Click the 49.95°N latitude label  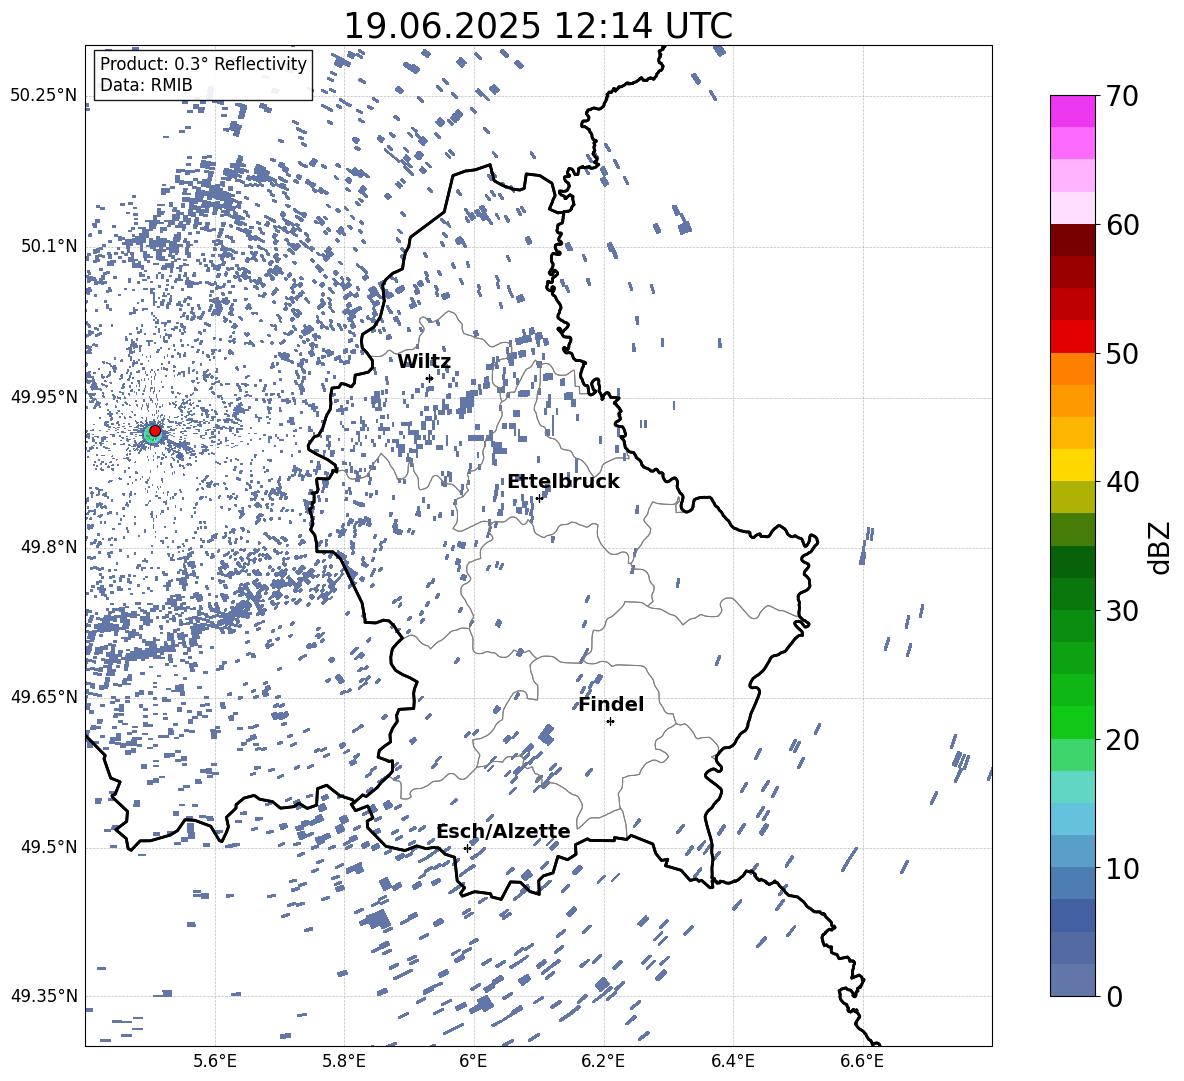click(44, 396)
